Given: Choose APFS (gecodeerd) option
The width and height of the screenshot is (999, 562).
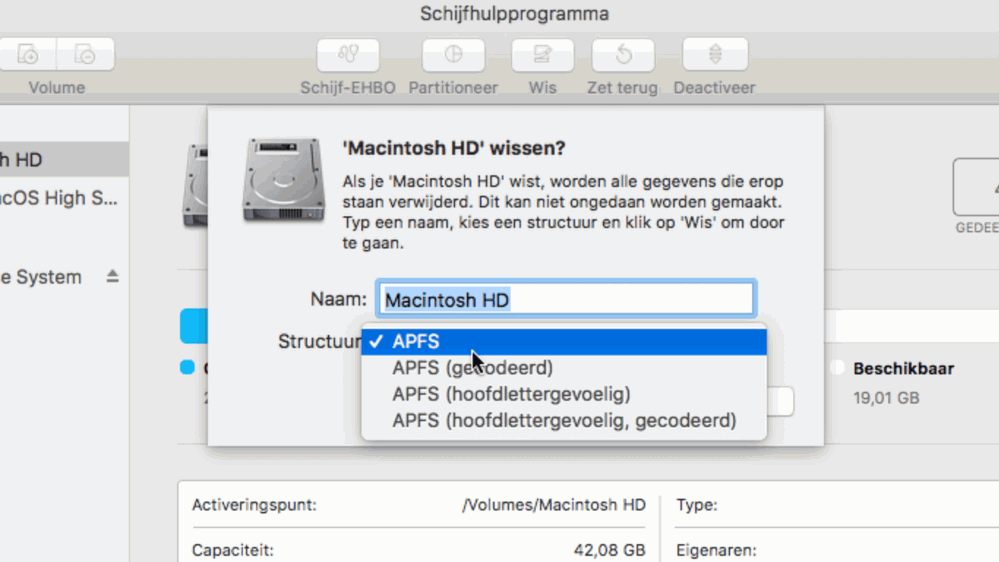Looking at the screenshot, I should point(564,368).
